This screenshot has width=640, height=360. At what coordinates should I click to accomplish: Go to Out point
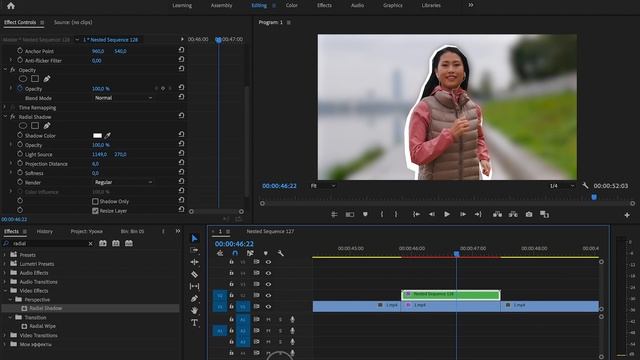(478, 214)
